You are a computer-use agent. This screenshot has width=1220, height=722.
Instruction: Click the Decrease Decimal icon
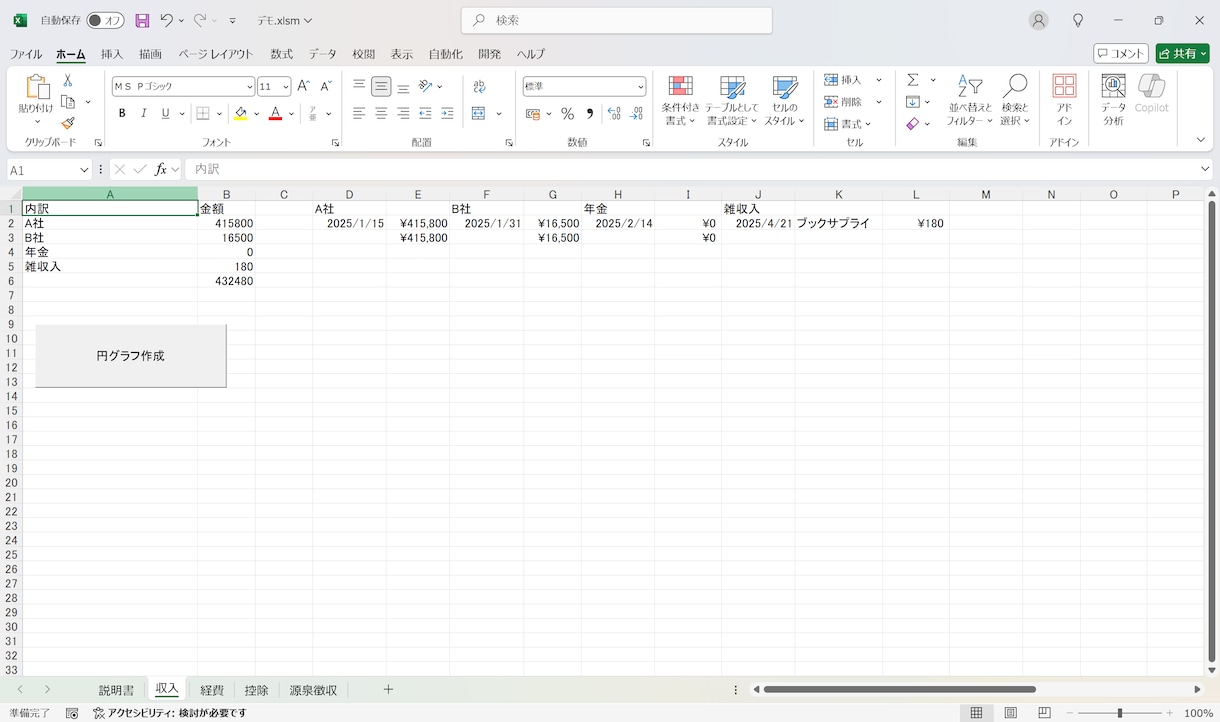[x=636, y=114]
